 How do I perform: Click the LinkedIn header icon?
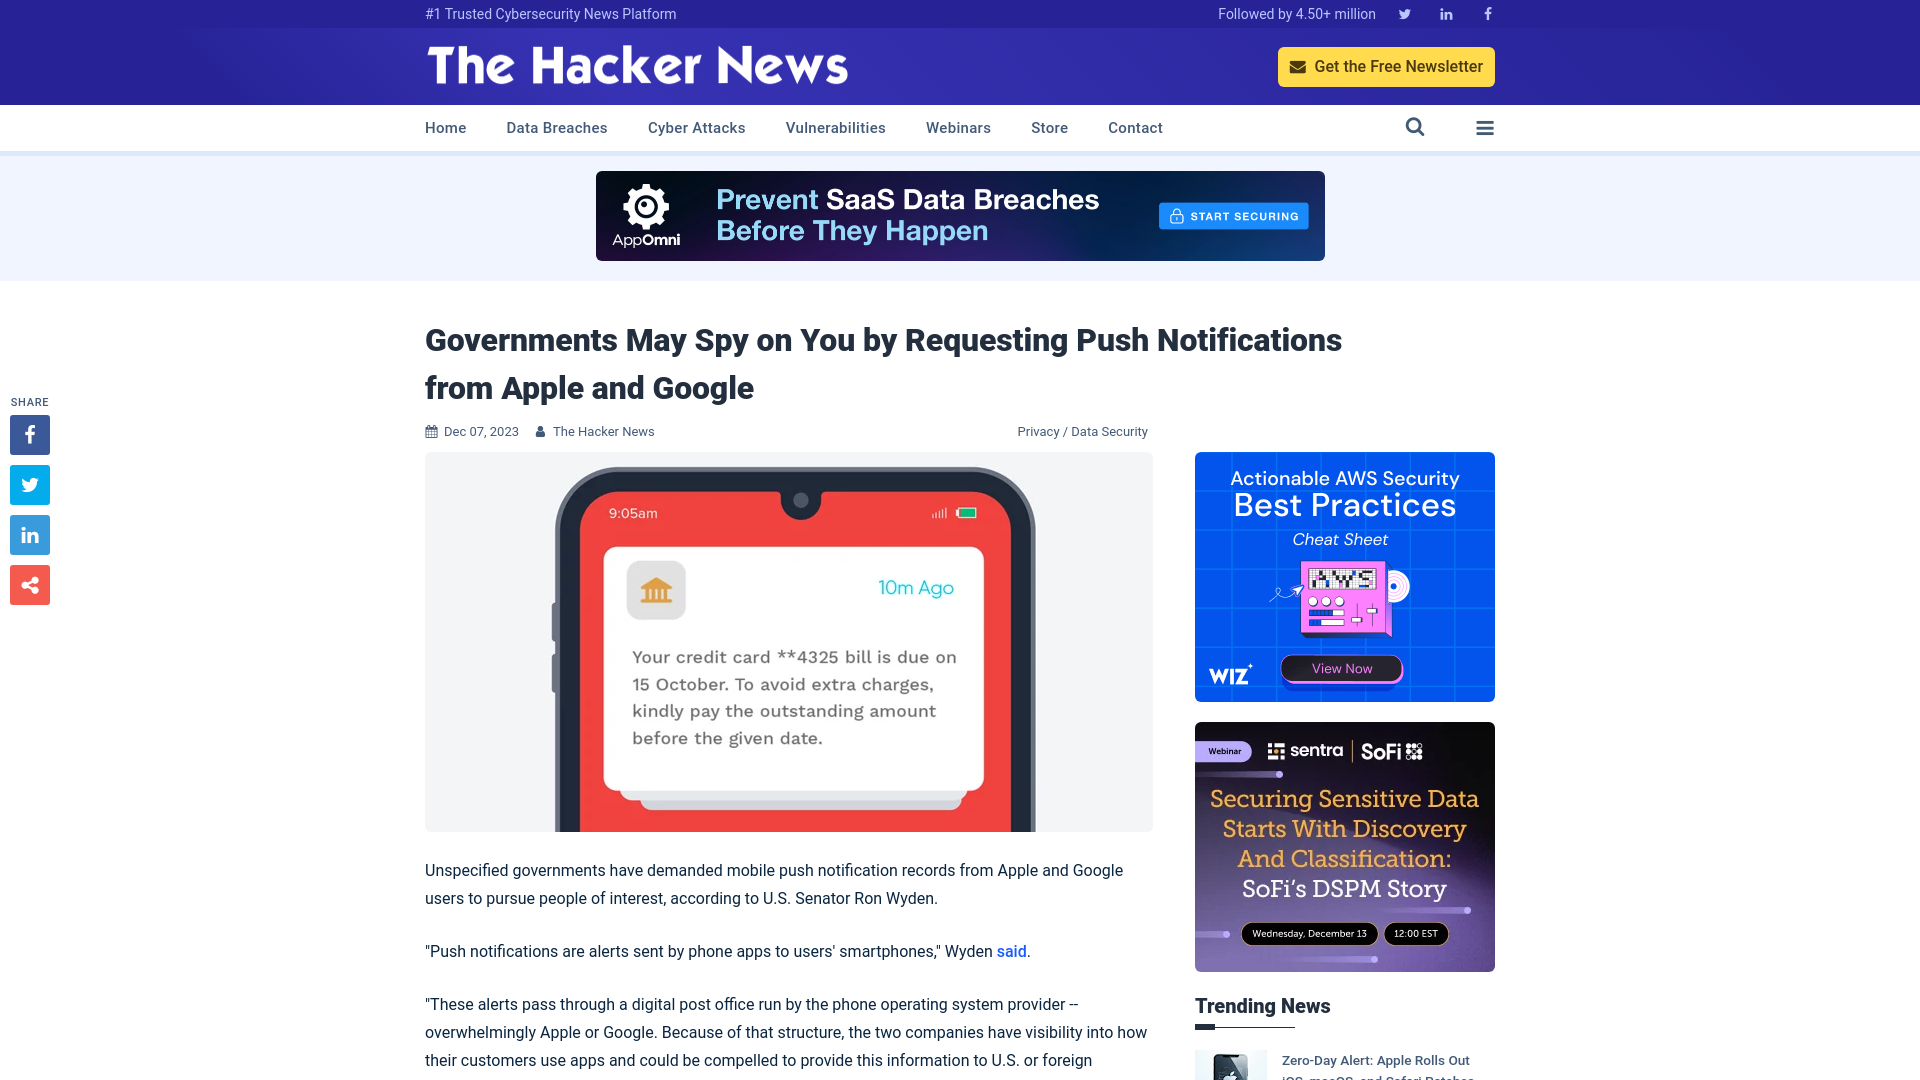[x=1447, y=13]
